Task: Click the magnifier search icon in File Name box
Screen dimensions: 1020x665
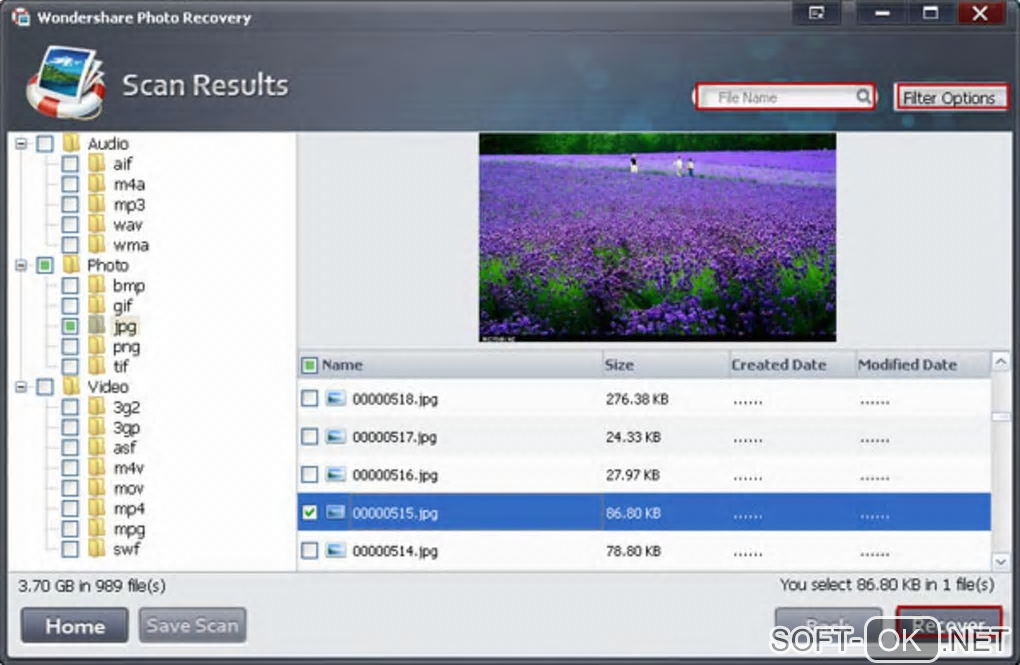Action: (x=863, y=97)
